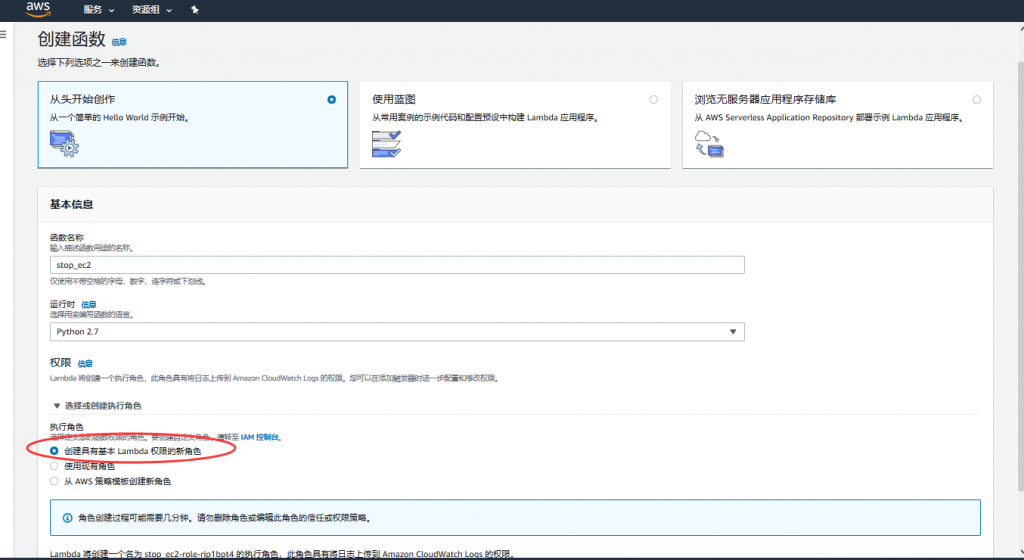Open the Python 2.7 runtime dropdown
This screenshot has width=1024, height=560.
[397, 332]
